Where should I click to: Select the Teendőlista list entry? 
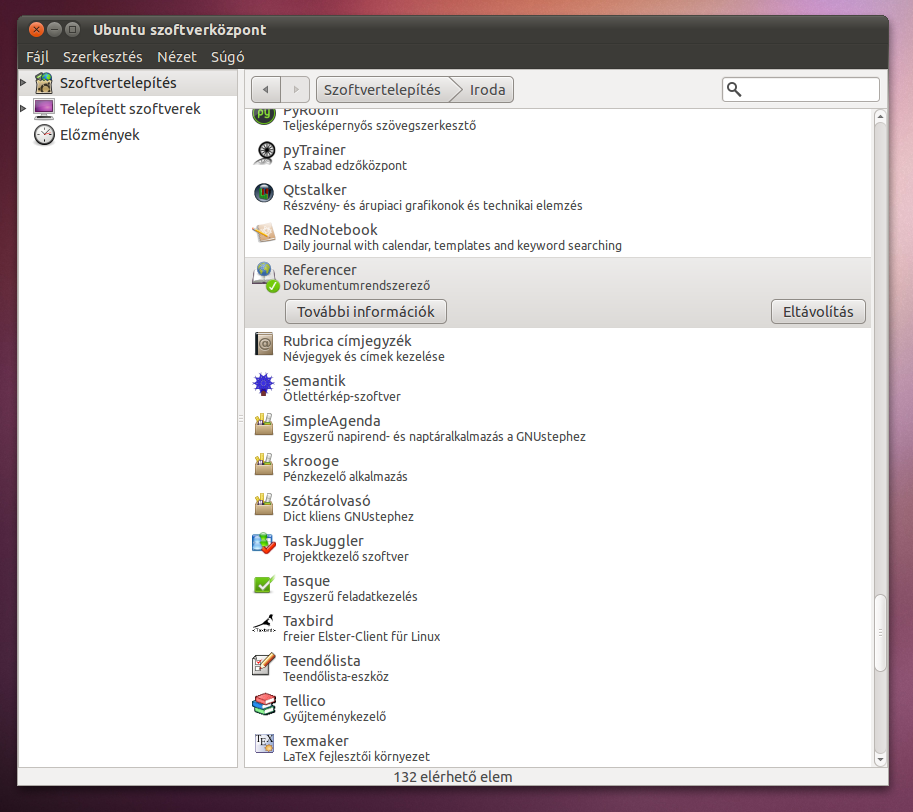coord(558,668)
